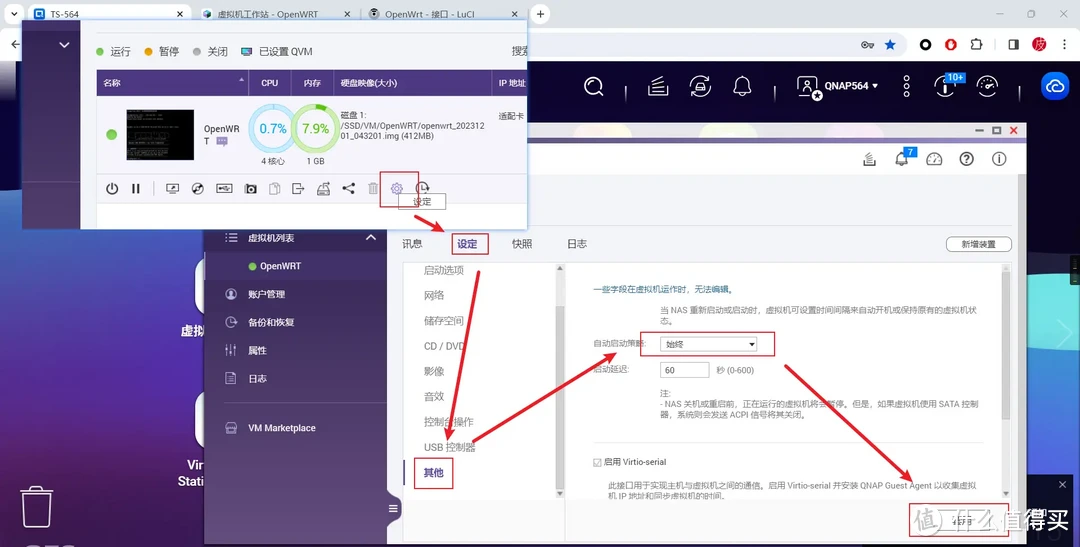The height and width of the screenshot is (547, 1080).
Task: Click the power button for OpenWRT VM
Action: point(112,189)
